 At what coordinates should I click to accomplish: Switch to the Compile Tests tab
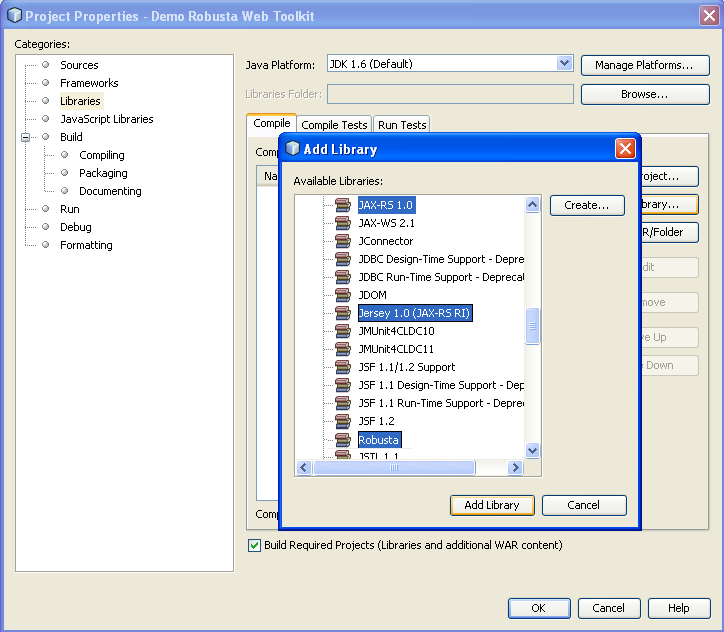(334, 125)
